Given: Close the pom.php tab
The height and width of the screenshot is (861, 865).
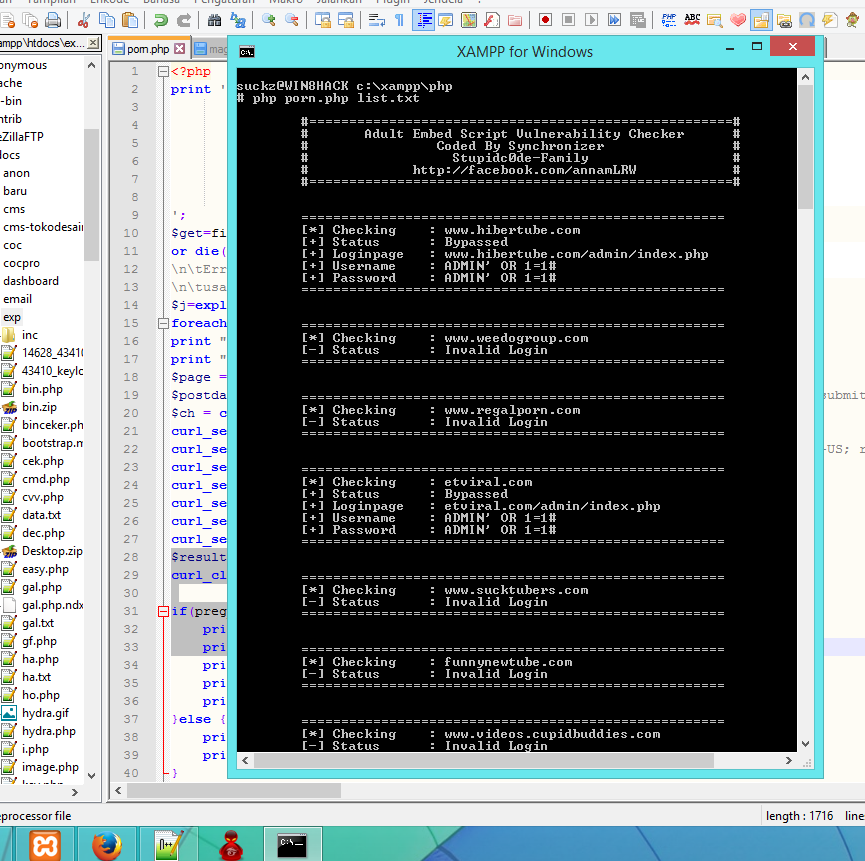Looking at the screenshot, I should 179,49.
